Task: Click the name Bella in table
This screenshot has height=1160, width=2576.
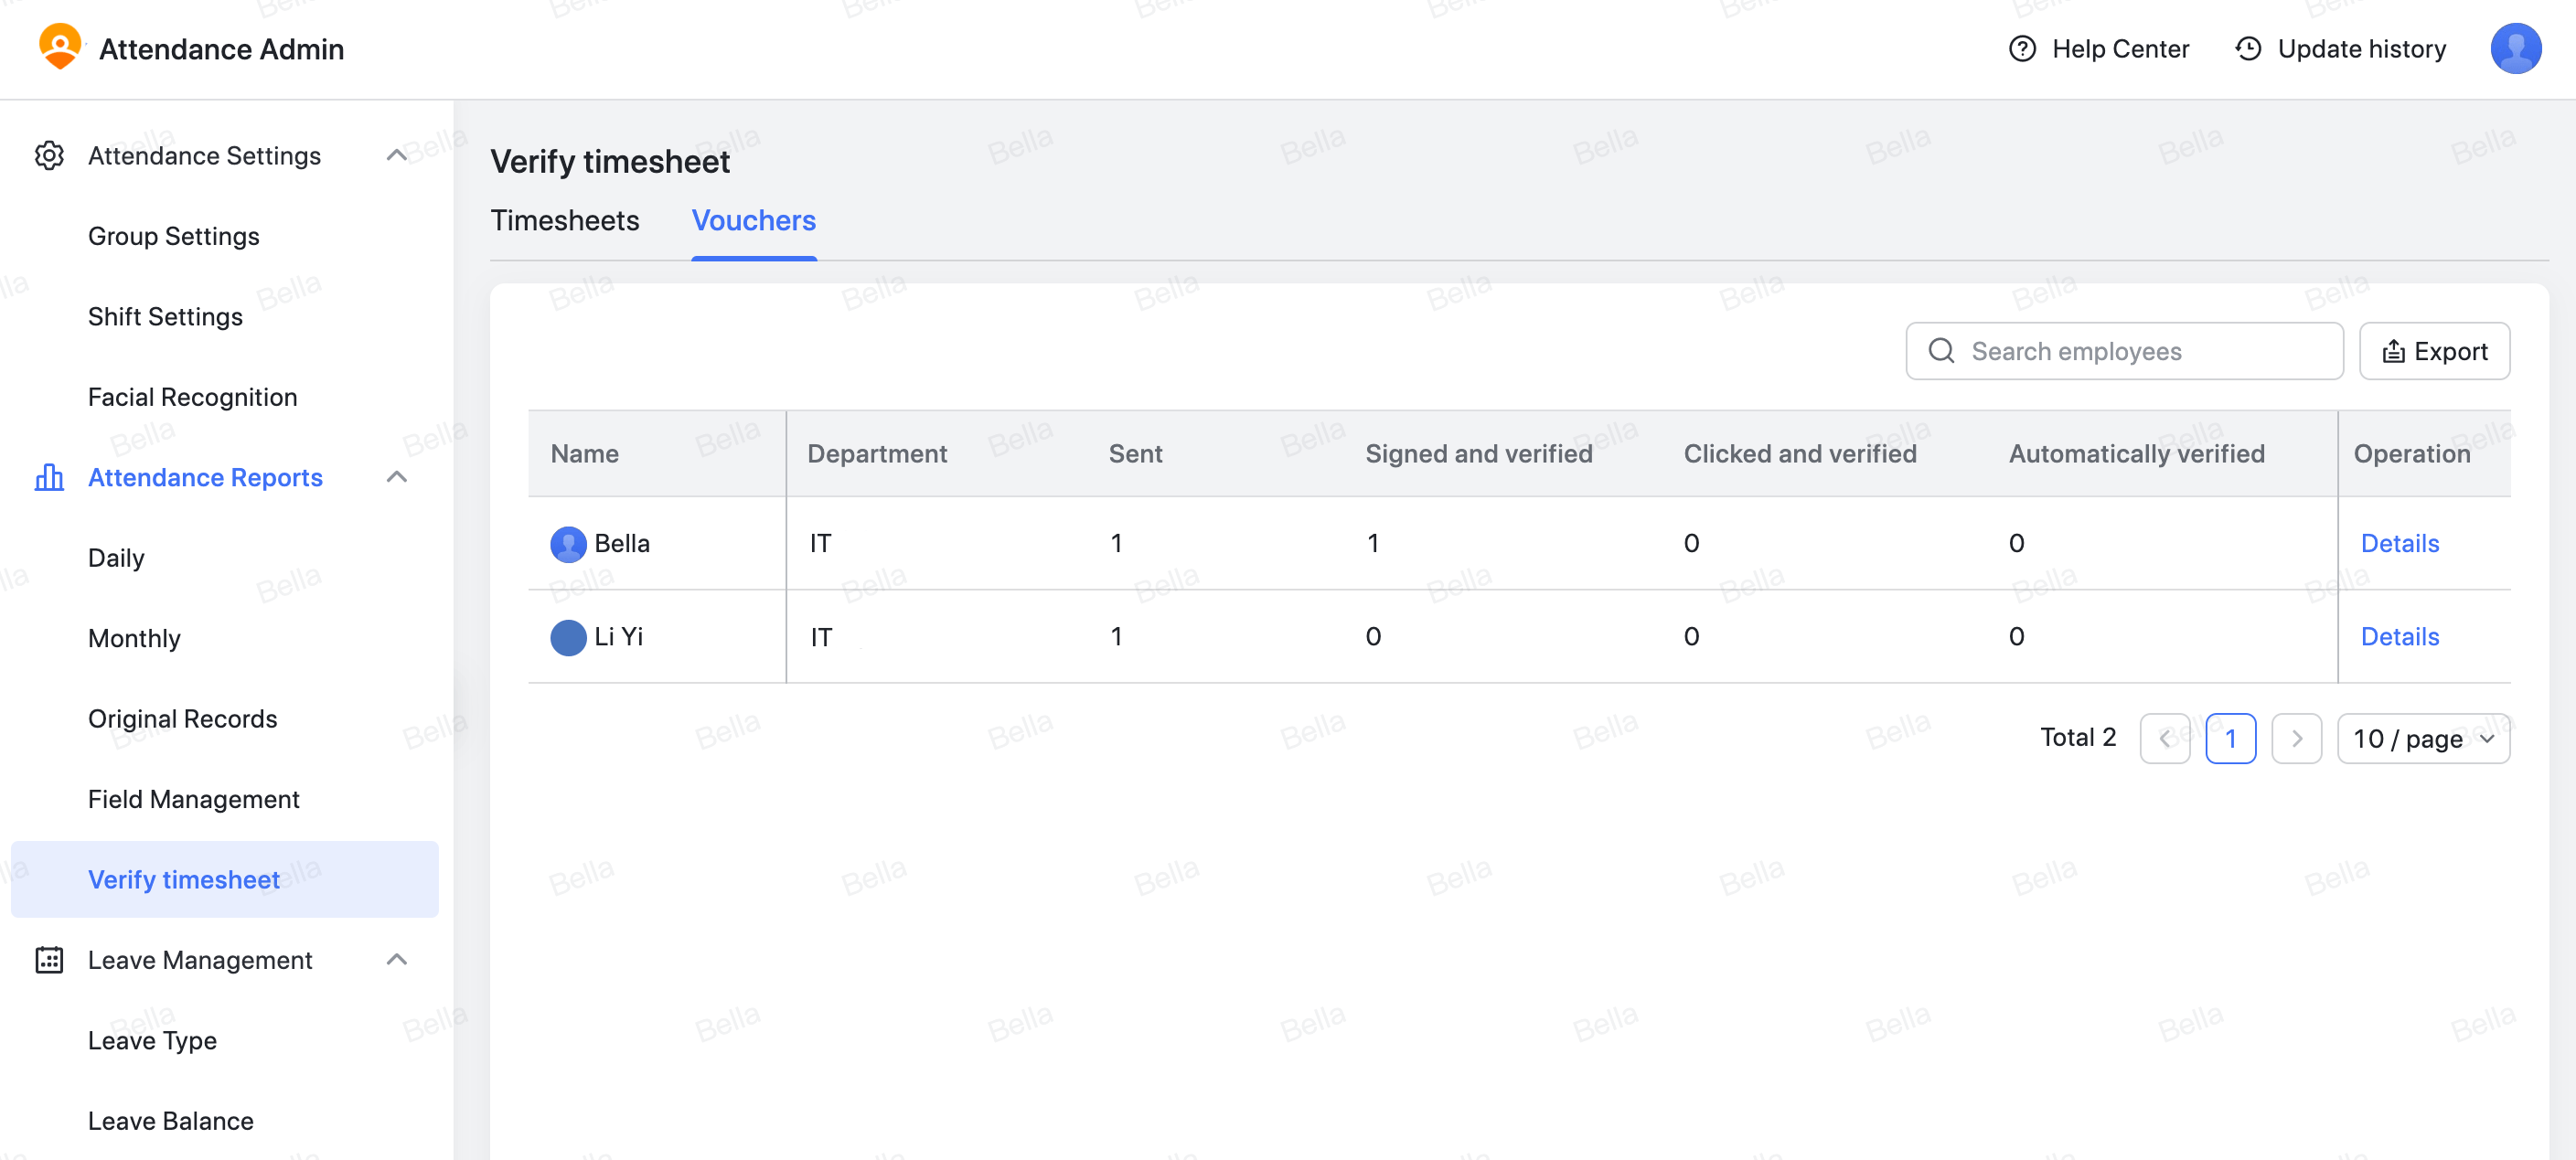Action: coord(622,544)
